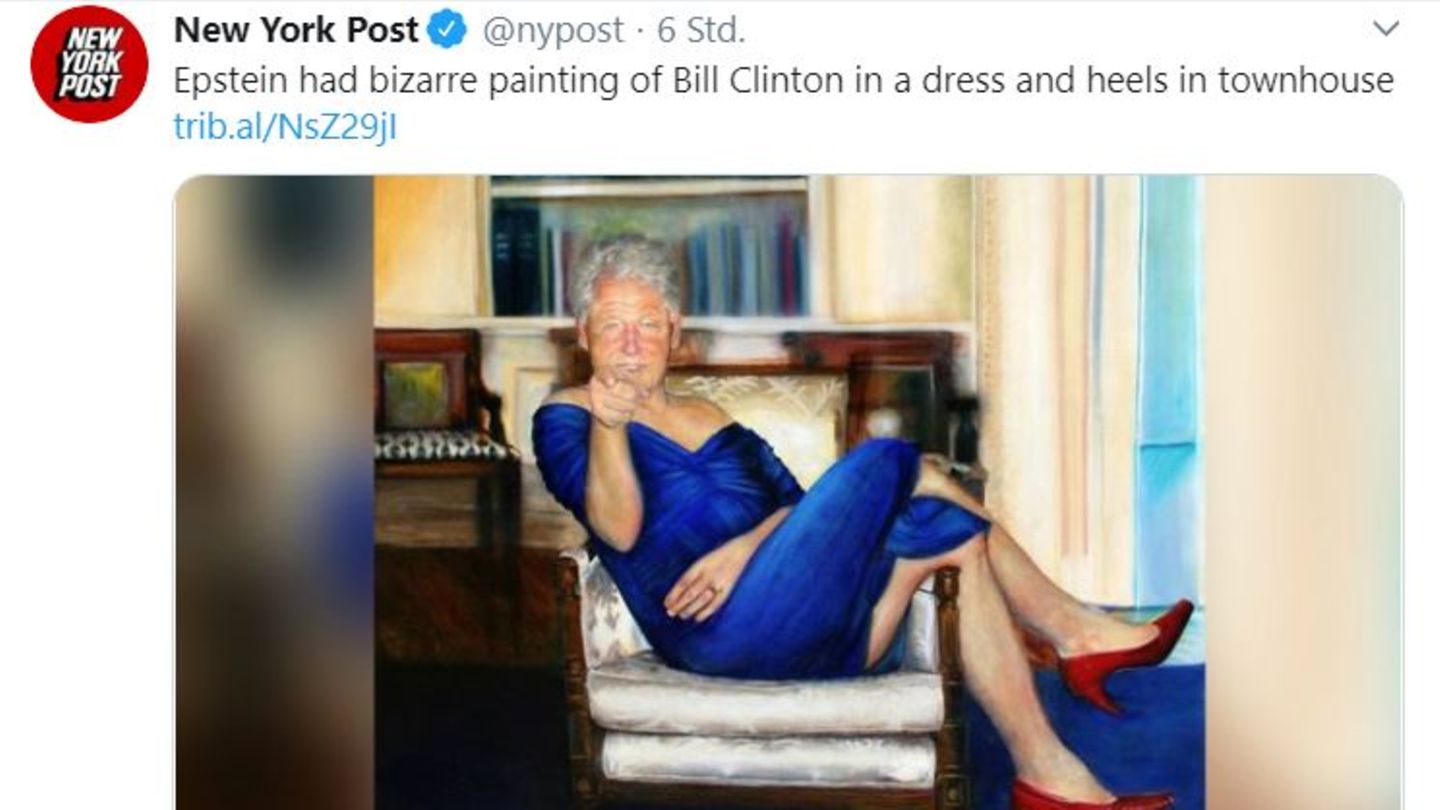Click the word Epstein in the tweet text
Viewport: 1440px width, 810px height.
coord(232,81)
